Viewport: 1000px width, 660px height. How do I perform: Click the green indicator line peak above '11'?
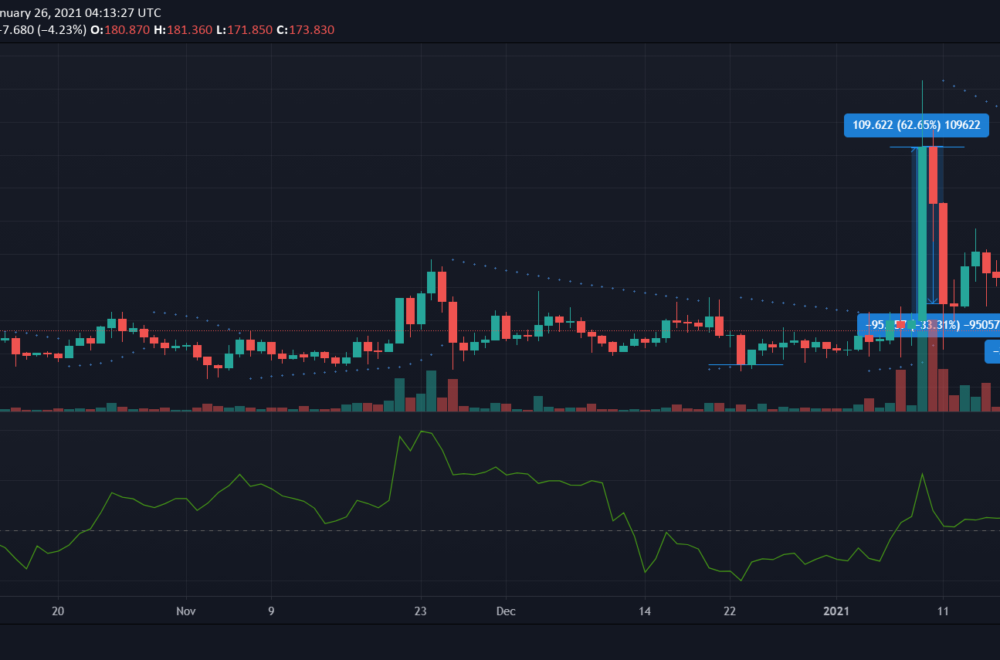(x=922, y=474)
